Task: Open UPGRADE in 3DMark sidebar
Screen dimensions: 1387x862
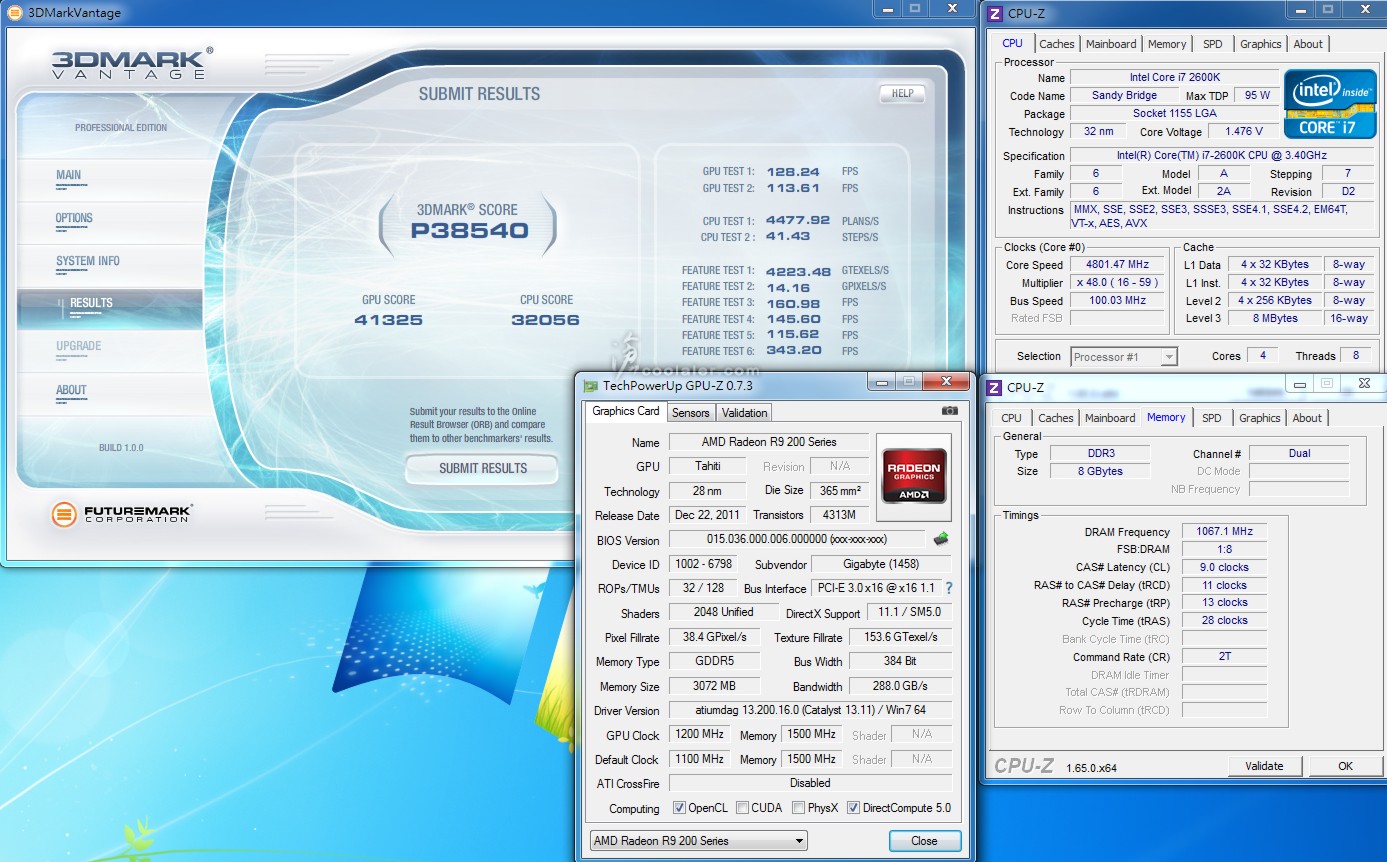Action: [110, 351]
